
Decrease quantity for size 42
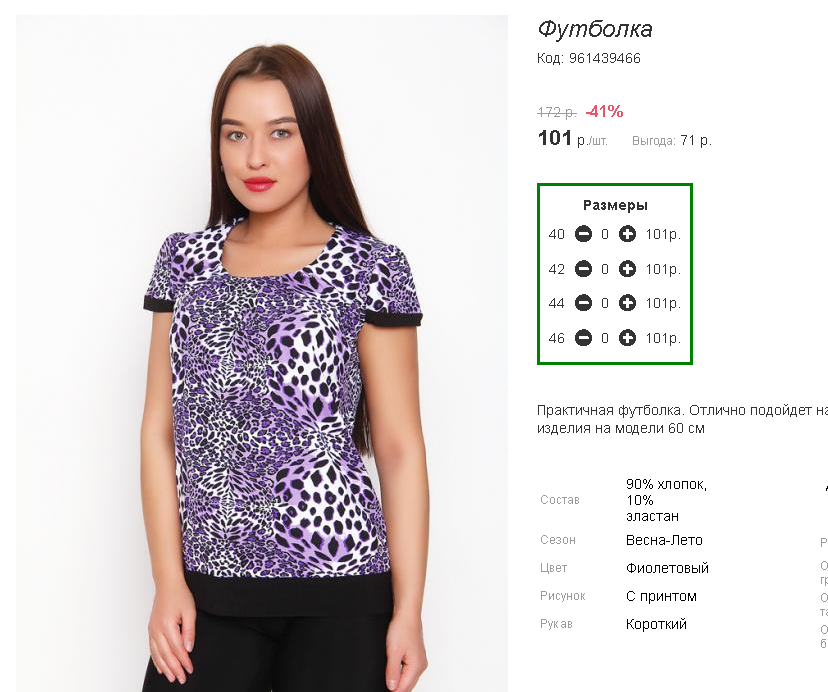click(583, 269)
